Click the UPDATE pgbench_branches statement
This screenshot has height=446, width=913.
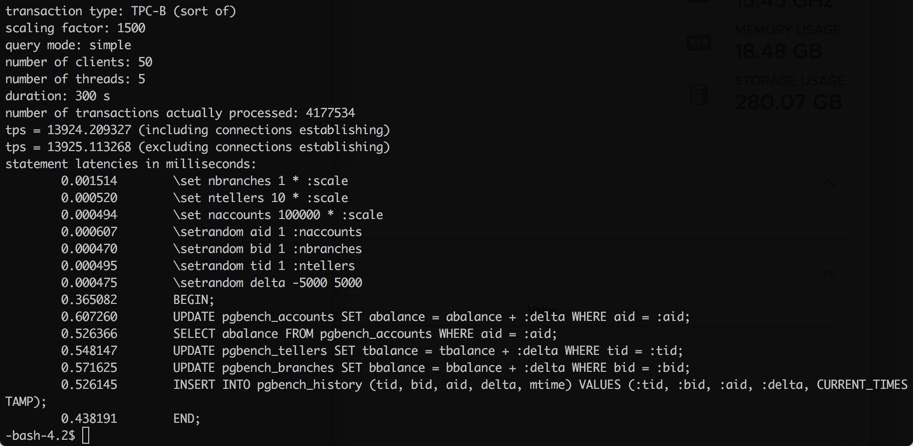pyautogui.click(x=431, y=367)
